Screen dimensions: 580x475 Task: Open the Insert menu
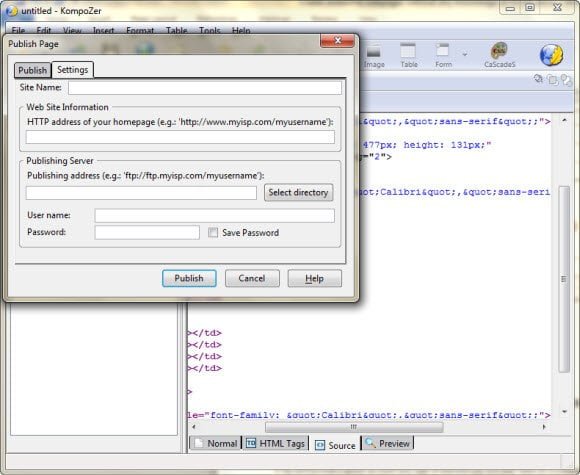coord(103,30)
